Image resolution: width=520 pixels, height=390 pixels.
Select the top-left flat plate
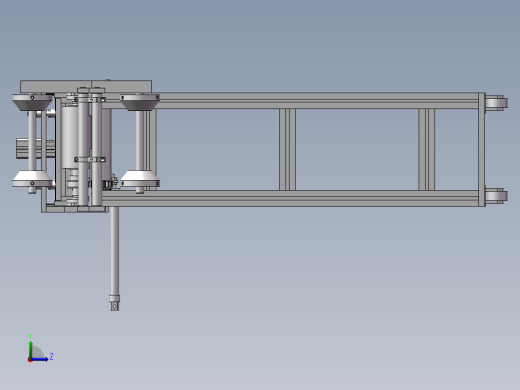pyautogui.click(x=86, y=87)
